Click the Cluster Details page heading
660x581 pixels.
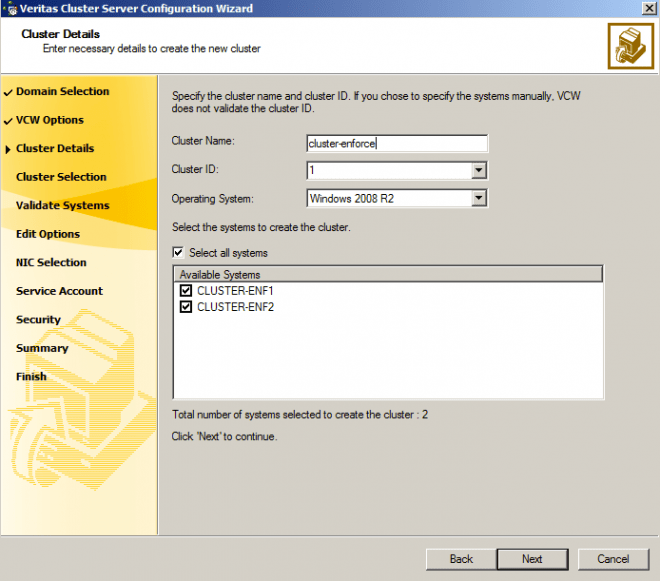[61, 34]
